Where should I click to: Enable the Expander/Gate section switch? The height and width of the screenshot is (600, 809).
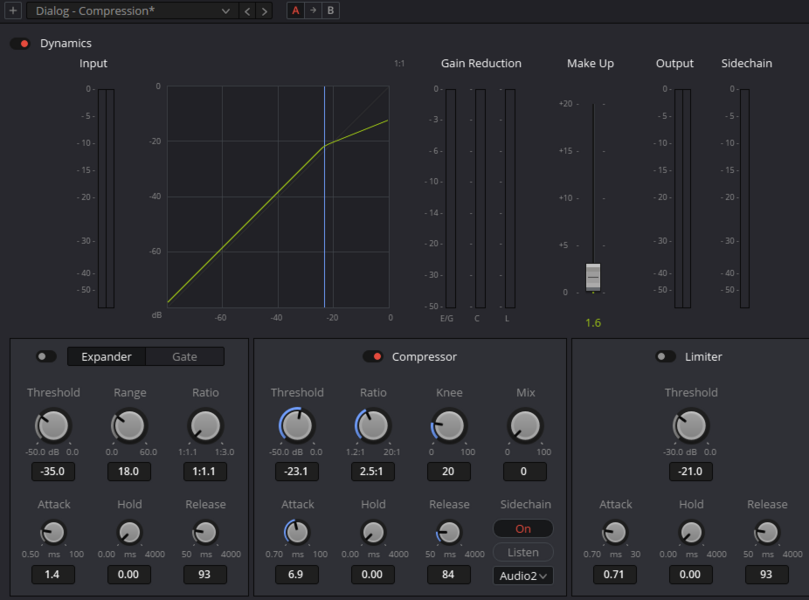click(46, 356)
